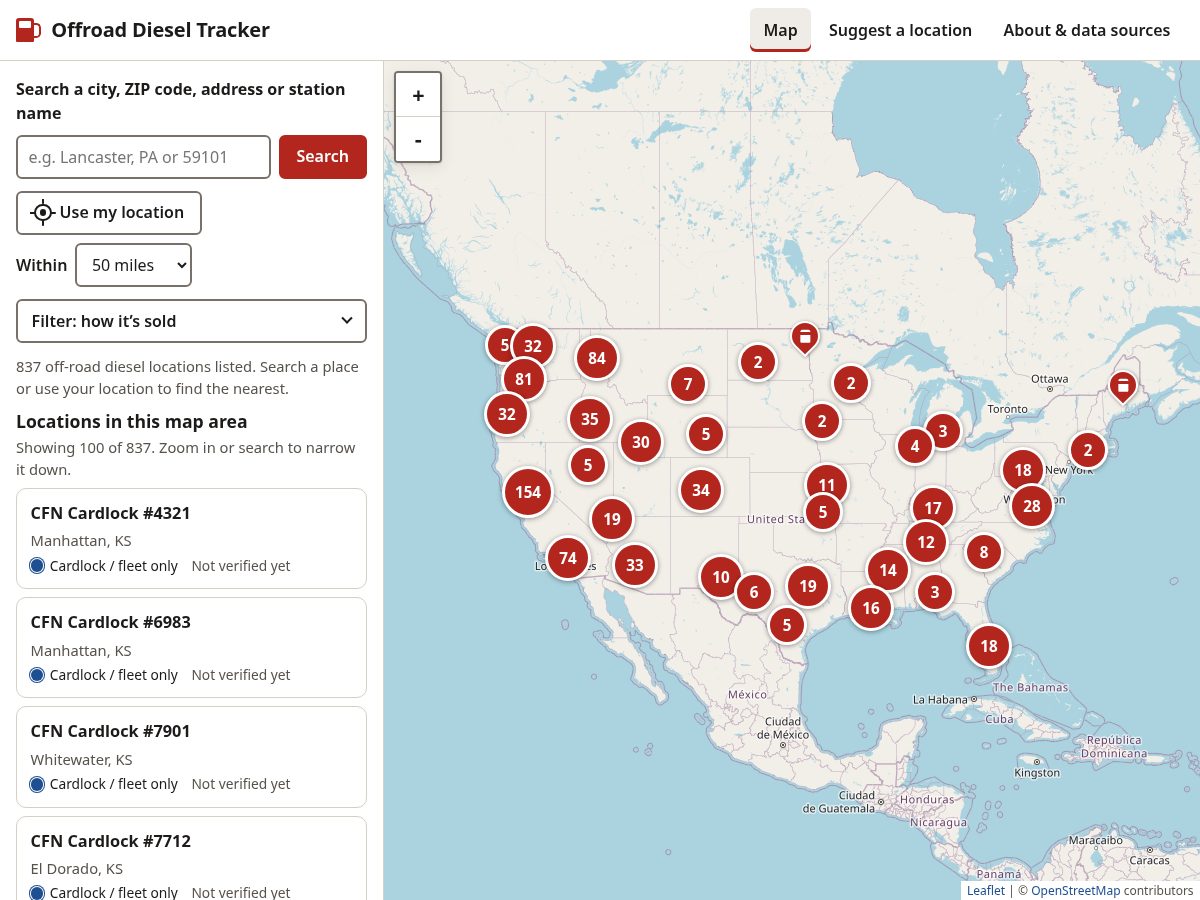Click the blue cardlock dot on CFN #7901
Screen dimensions: 1200x900
pyautogui.click(x=38, y=784)
